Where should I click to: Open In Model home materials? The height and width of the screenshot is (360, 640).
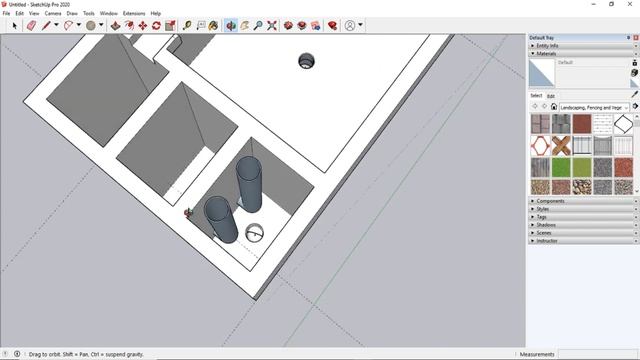(553, 107)
